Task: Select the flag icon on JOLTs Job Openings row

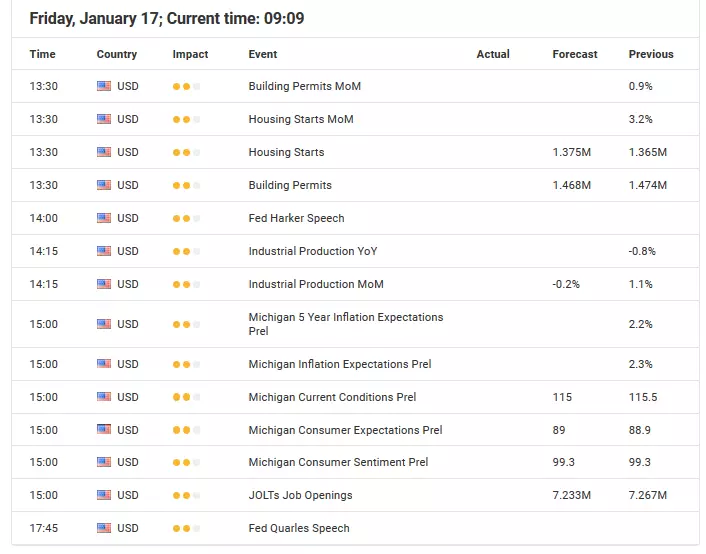Action: (104, 495)
